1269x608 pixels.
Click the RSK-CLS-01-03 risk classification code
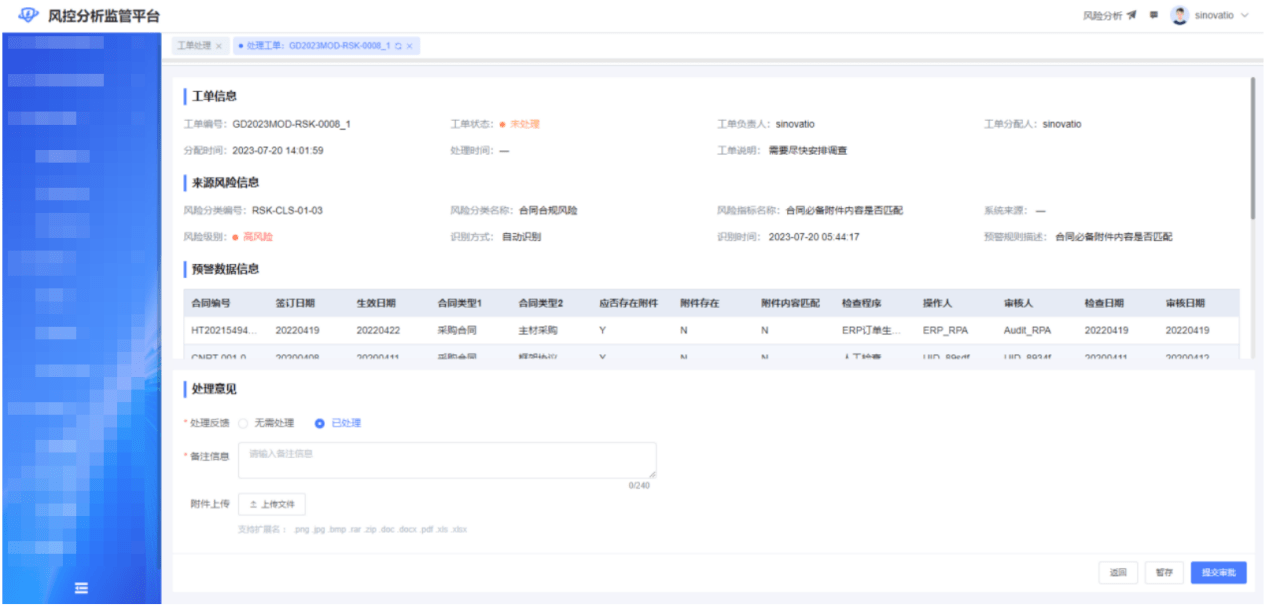287,211
